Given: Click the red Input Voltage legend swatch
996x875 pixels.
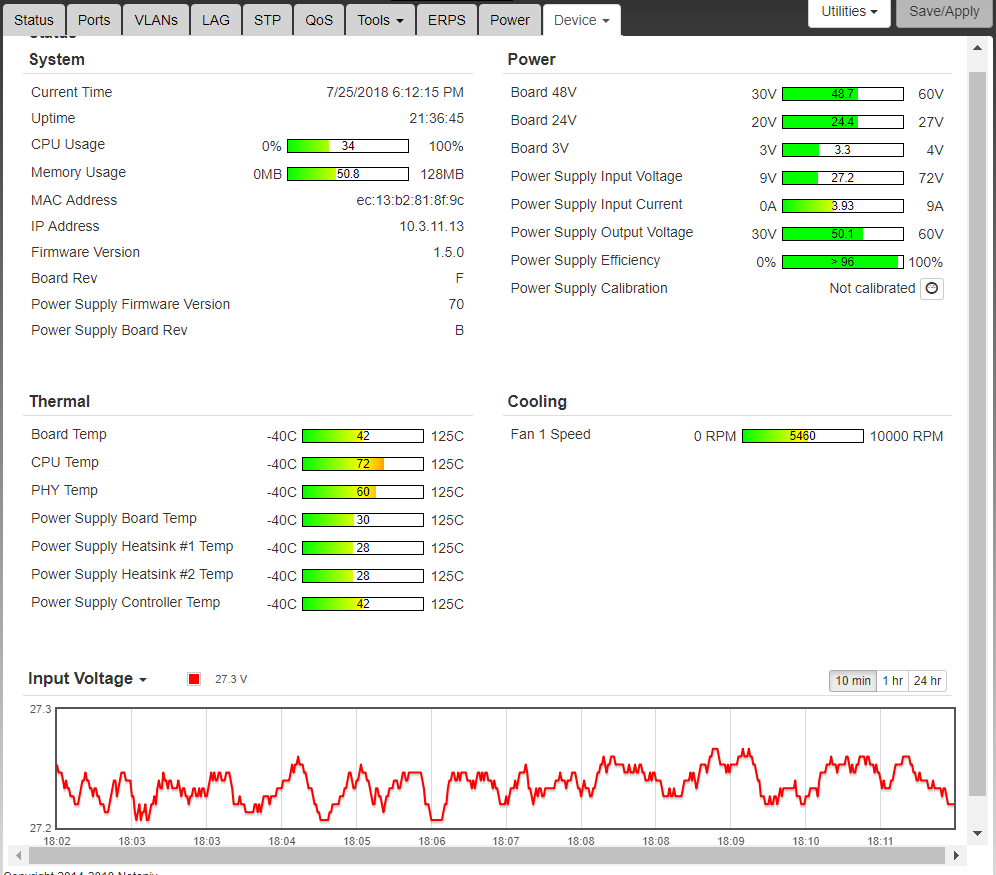Looking at the screenshot, I should 194,679.
